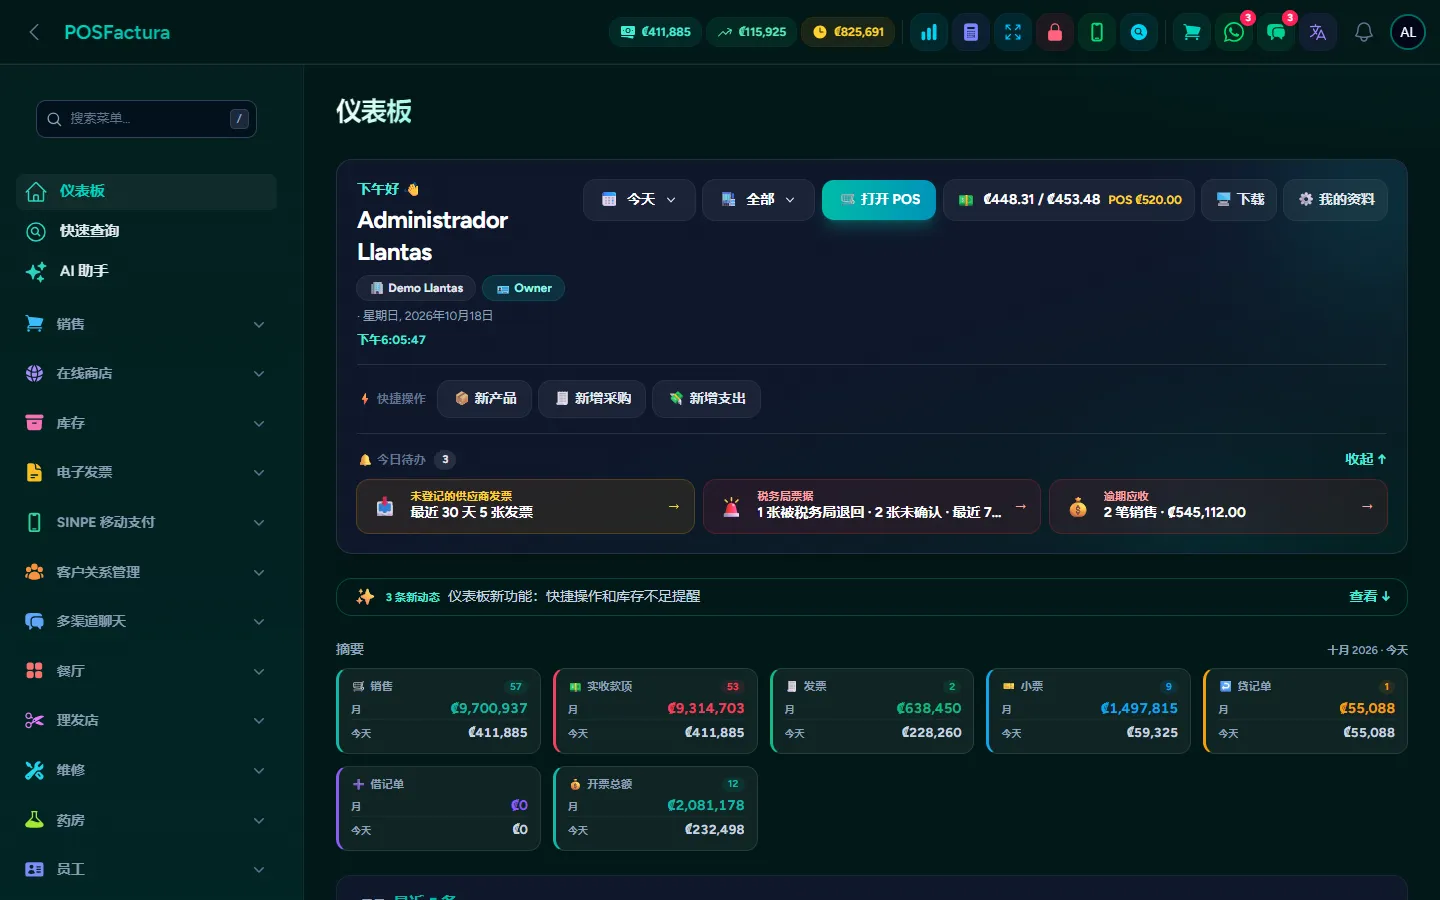Image resolution: width=1440 pixels, height=900 pixels.
Task: Expand news updates via 查看 link
Action: 1370,596
